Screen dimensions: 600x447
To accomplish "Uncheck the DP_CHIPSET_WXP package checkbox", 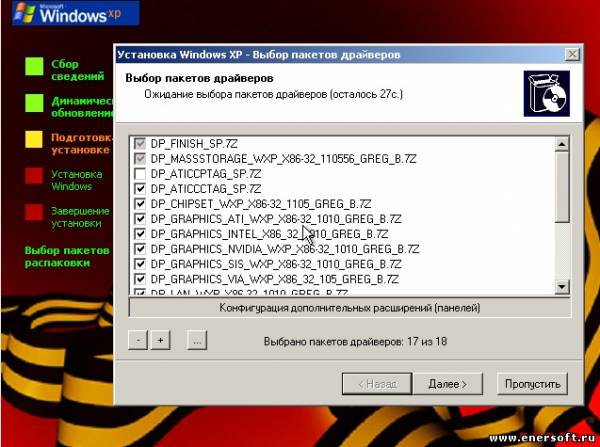I will coord(140,204).
